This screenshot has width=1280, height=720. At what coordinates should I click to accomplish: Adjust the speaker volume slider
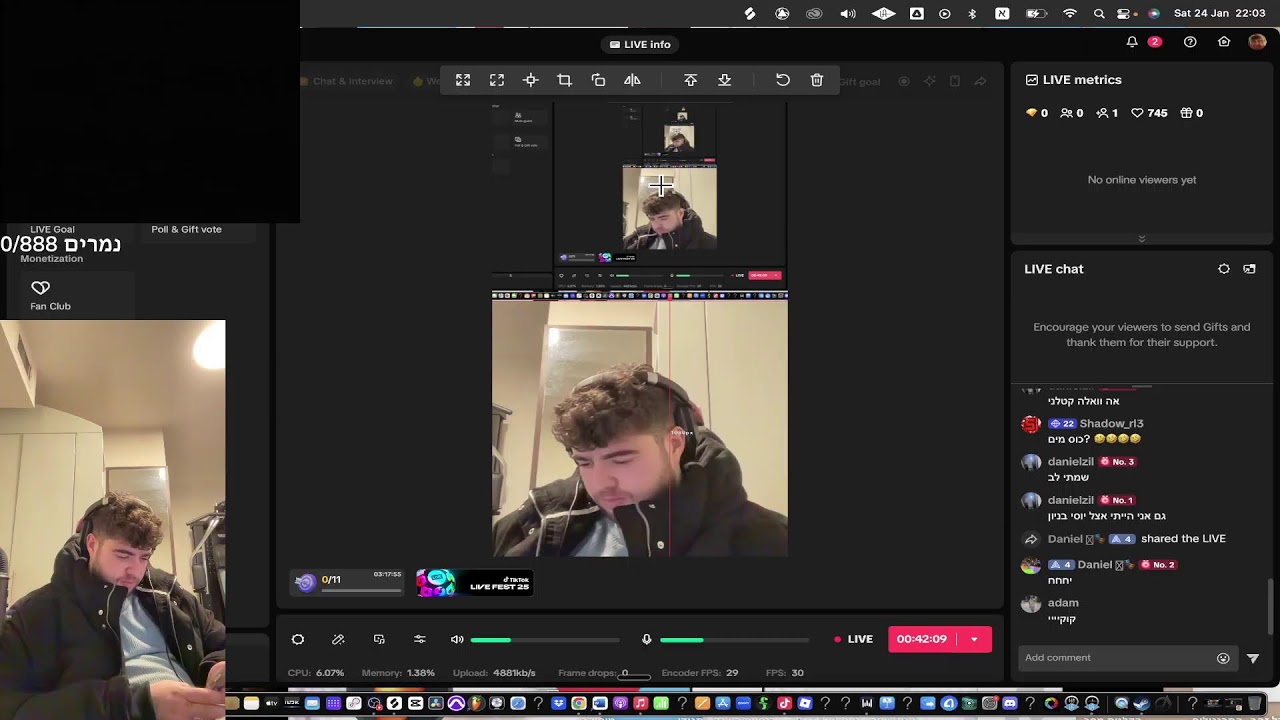tap(545, 639)
